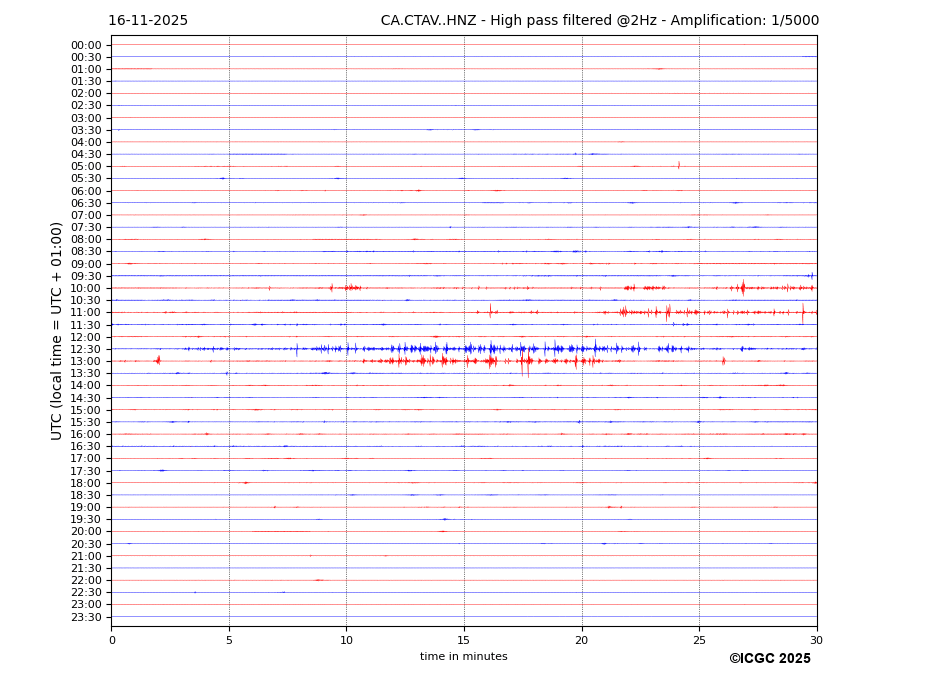Select the 12:30 time row label
927x696 pixels.
tap(86, 349)
